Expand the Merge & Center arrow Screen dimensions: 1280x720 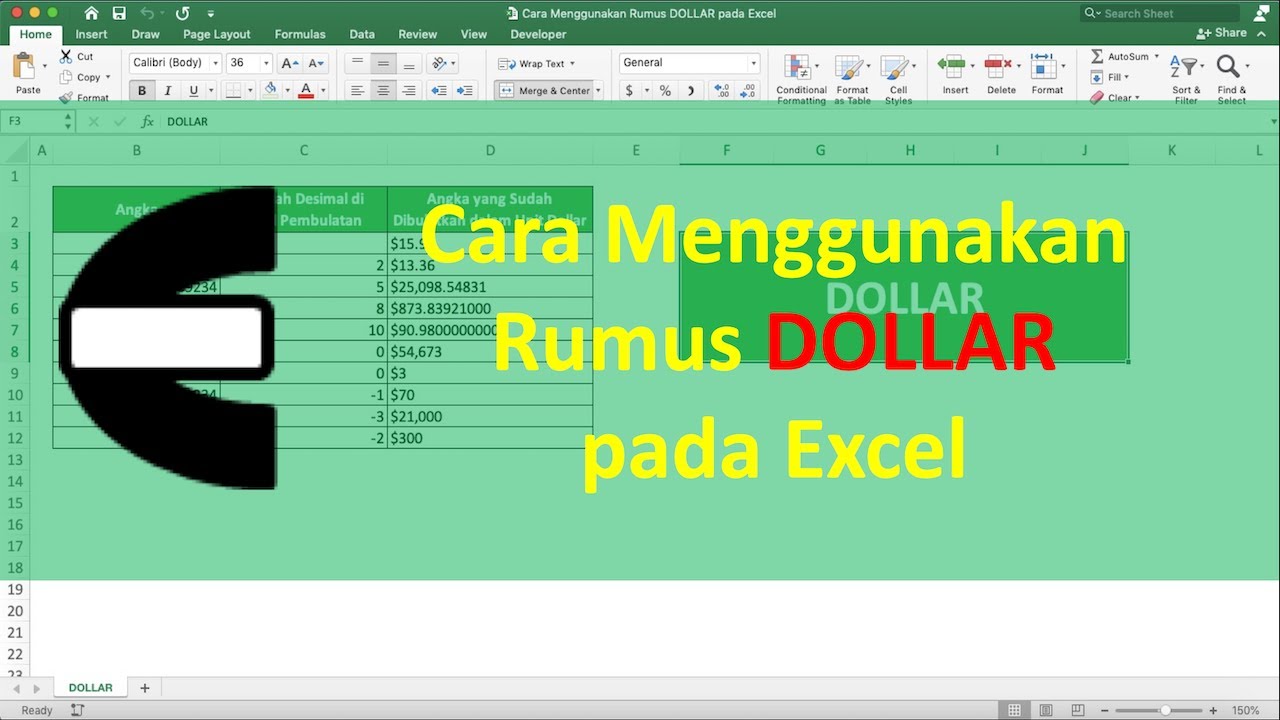(598, 91)
